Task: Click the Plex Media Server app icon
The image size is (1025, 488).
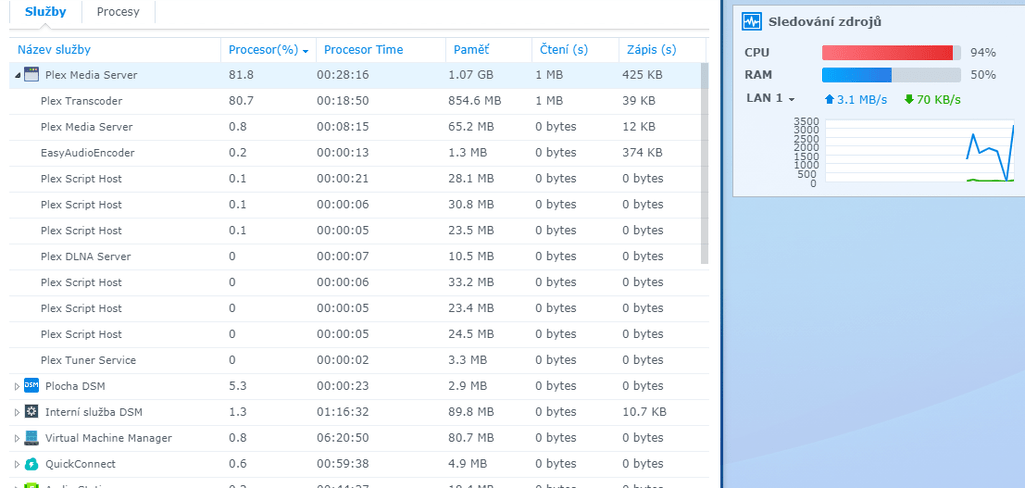Action: pyautogui.click(x=32, y=74)
